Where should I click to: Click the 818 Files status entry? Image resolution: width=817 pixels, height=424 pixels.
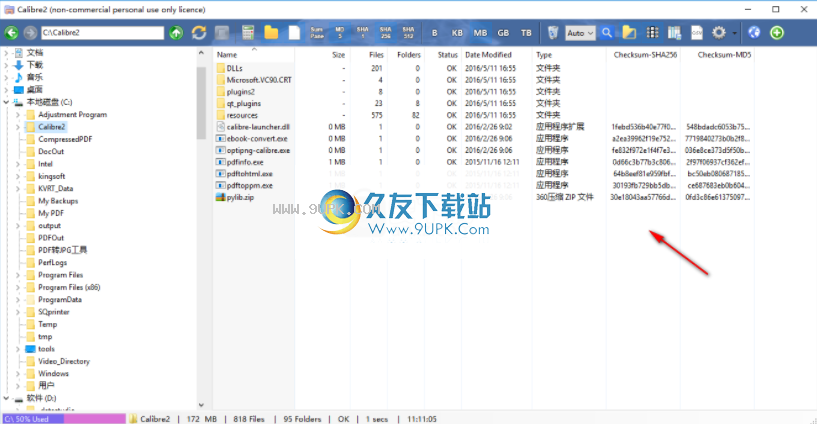coord(249,419)
